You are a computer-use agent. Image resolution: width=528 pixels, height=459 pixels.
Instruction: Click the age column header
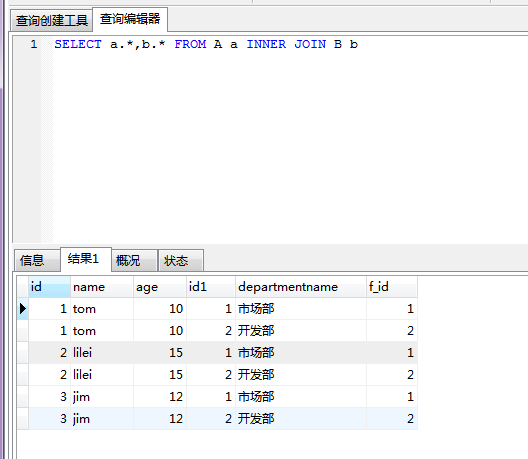[160, 287]
